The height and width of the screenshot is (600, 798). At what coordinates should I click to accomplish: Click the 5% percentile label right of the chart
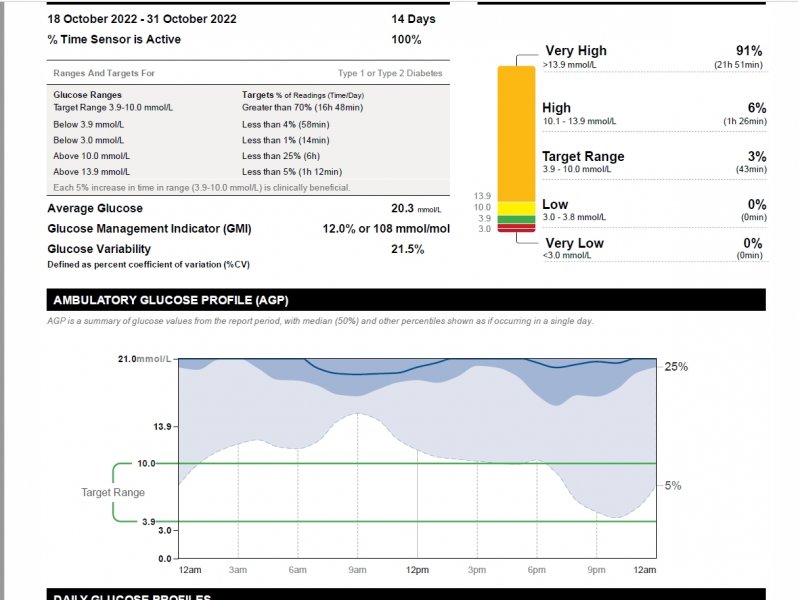[x=673, y=486]
